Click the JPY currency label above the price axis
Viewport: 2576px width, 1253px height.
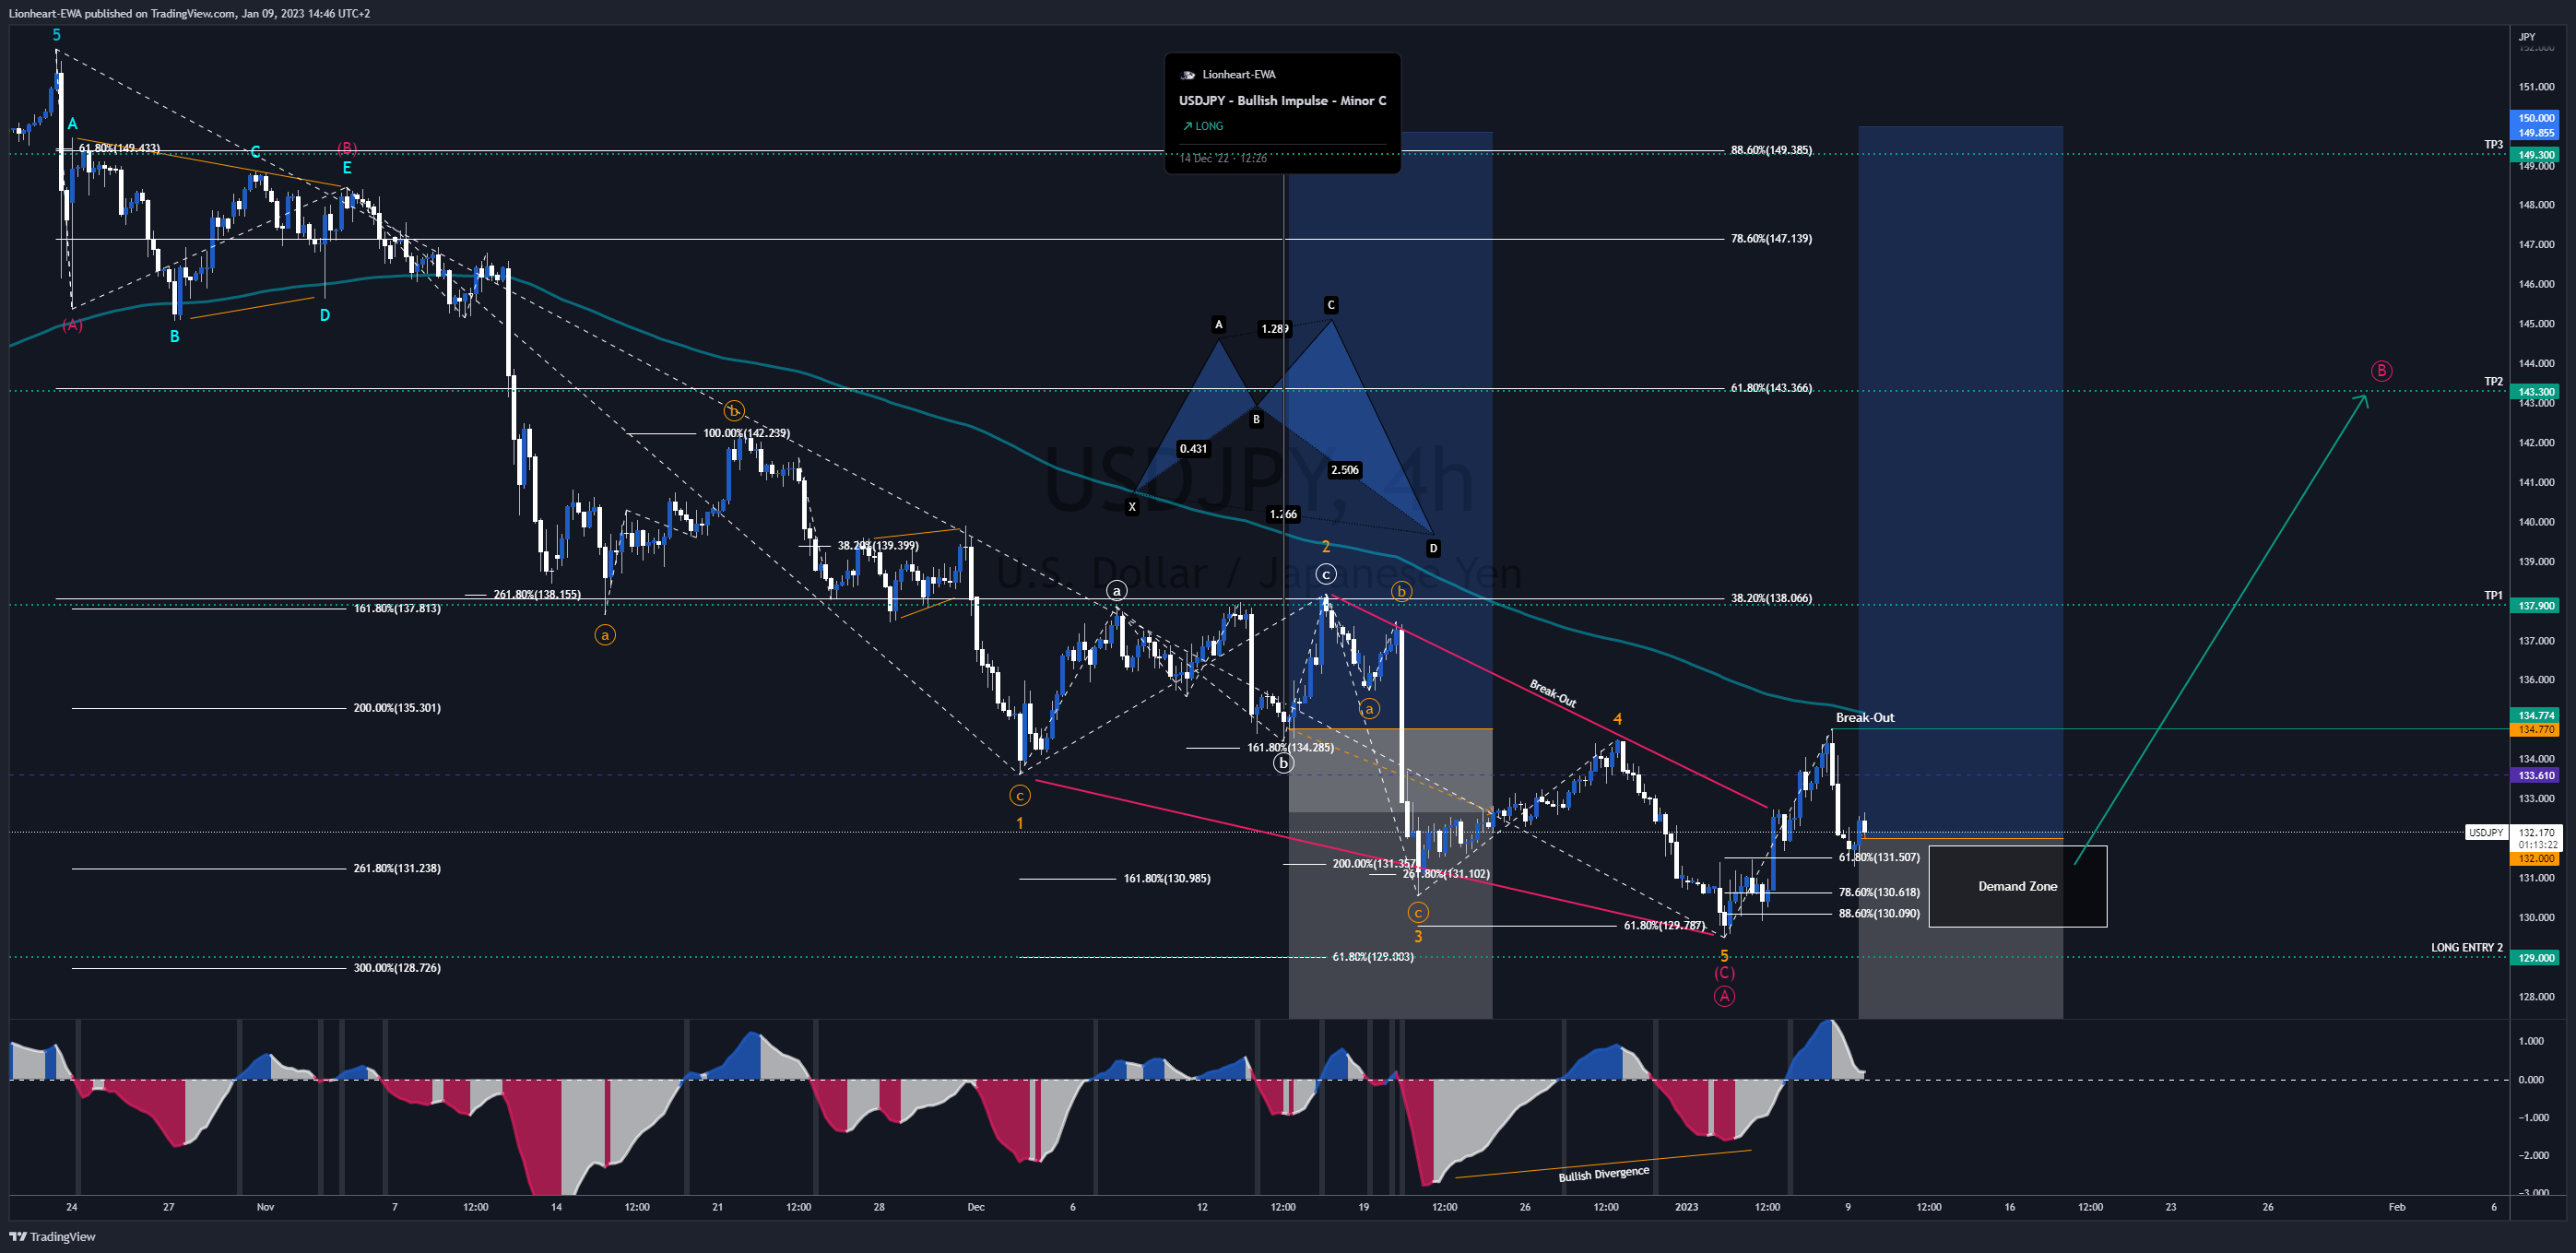coord(2527,37)
